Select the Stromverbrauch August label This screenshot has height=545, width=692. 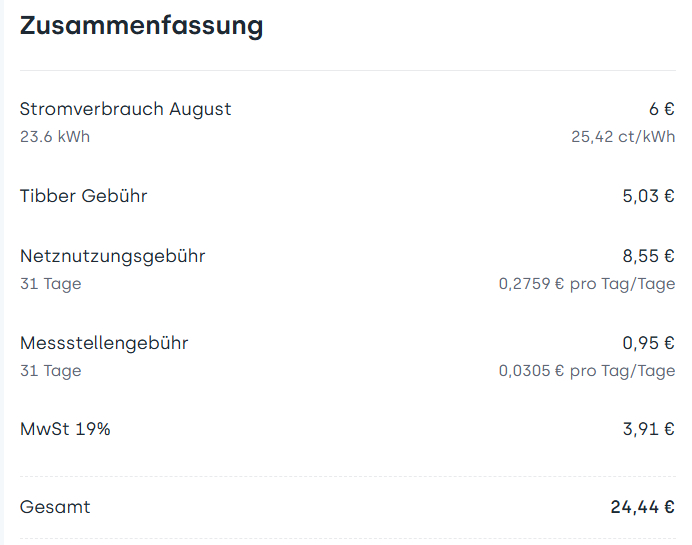[x=125, y=109]
